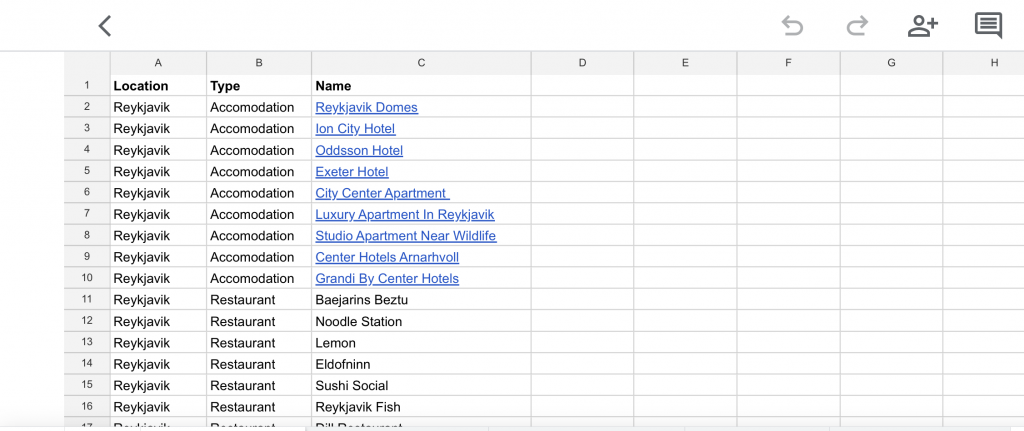Screen dimensions: 1024x431
Task: Click the Name header cell
Action: [x=421, y=86]
